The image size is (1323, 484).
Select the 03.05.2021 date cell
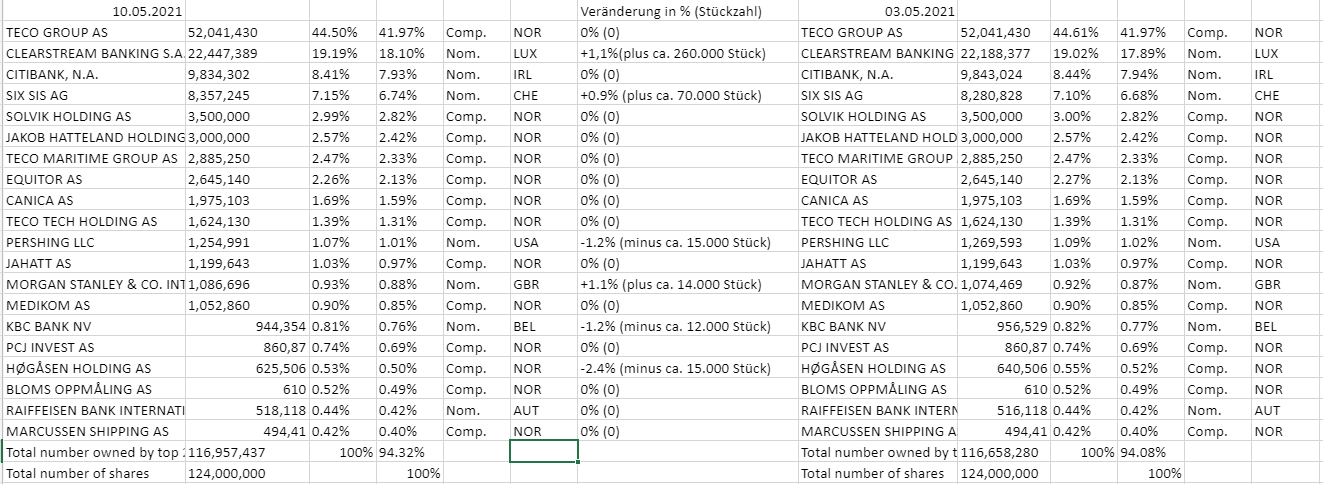[919, 12]
